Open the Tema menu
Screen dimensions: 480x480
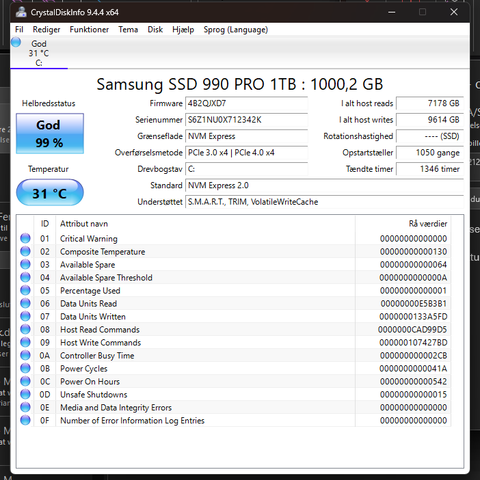tap(128, 30)
